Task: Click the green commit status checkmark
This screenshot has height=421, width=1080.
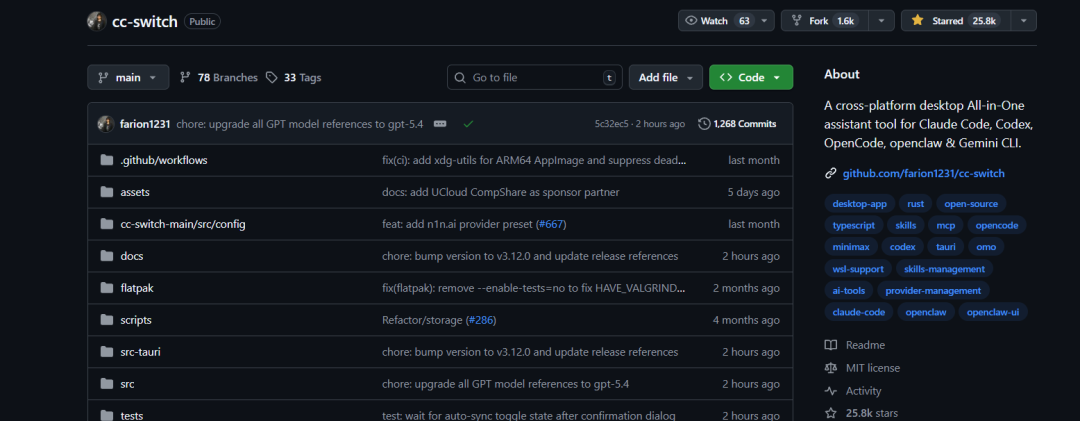Action: tap(468, 124)
